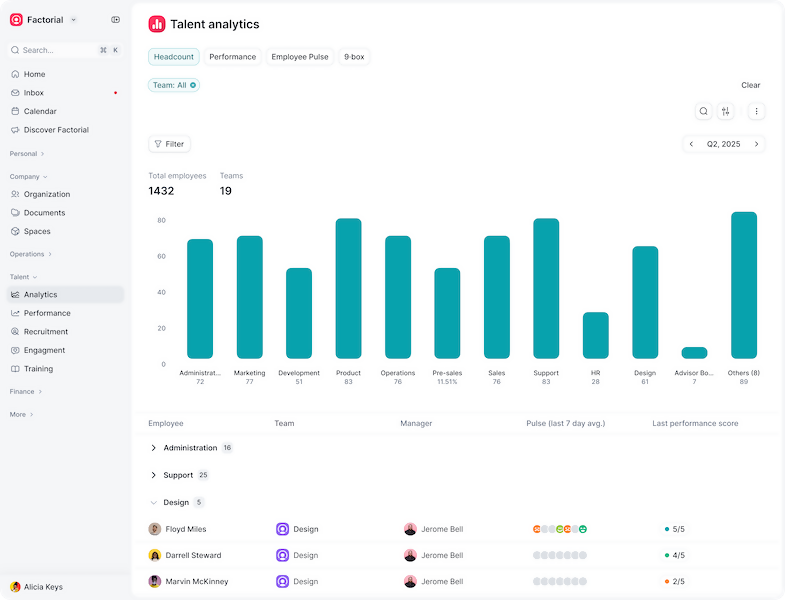This screenshot has height=600, width=785.
Task: Expand the Support team row
Action: (x=154, y=475)
